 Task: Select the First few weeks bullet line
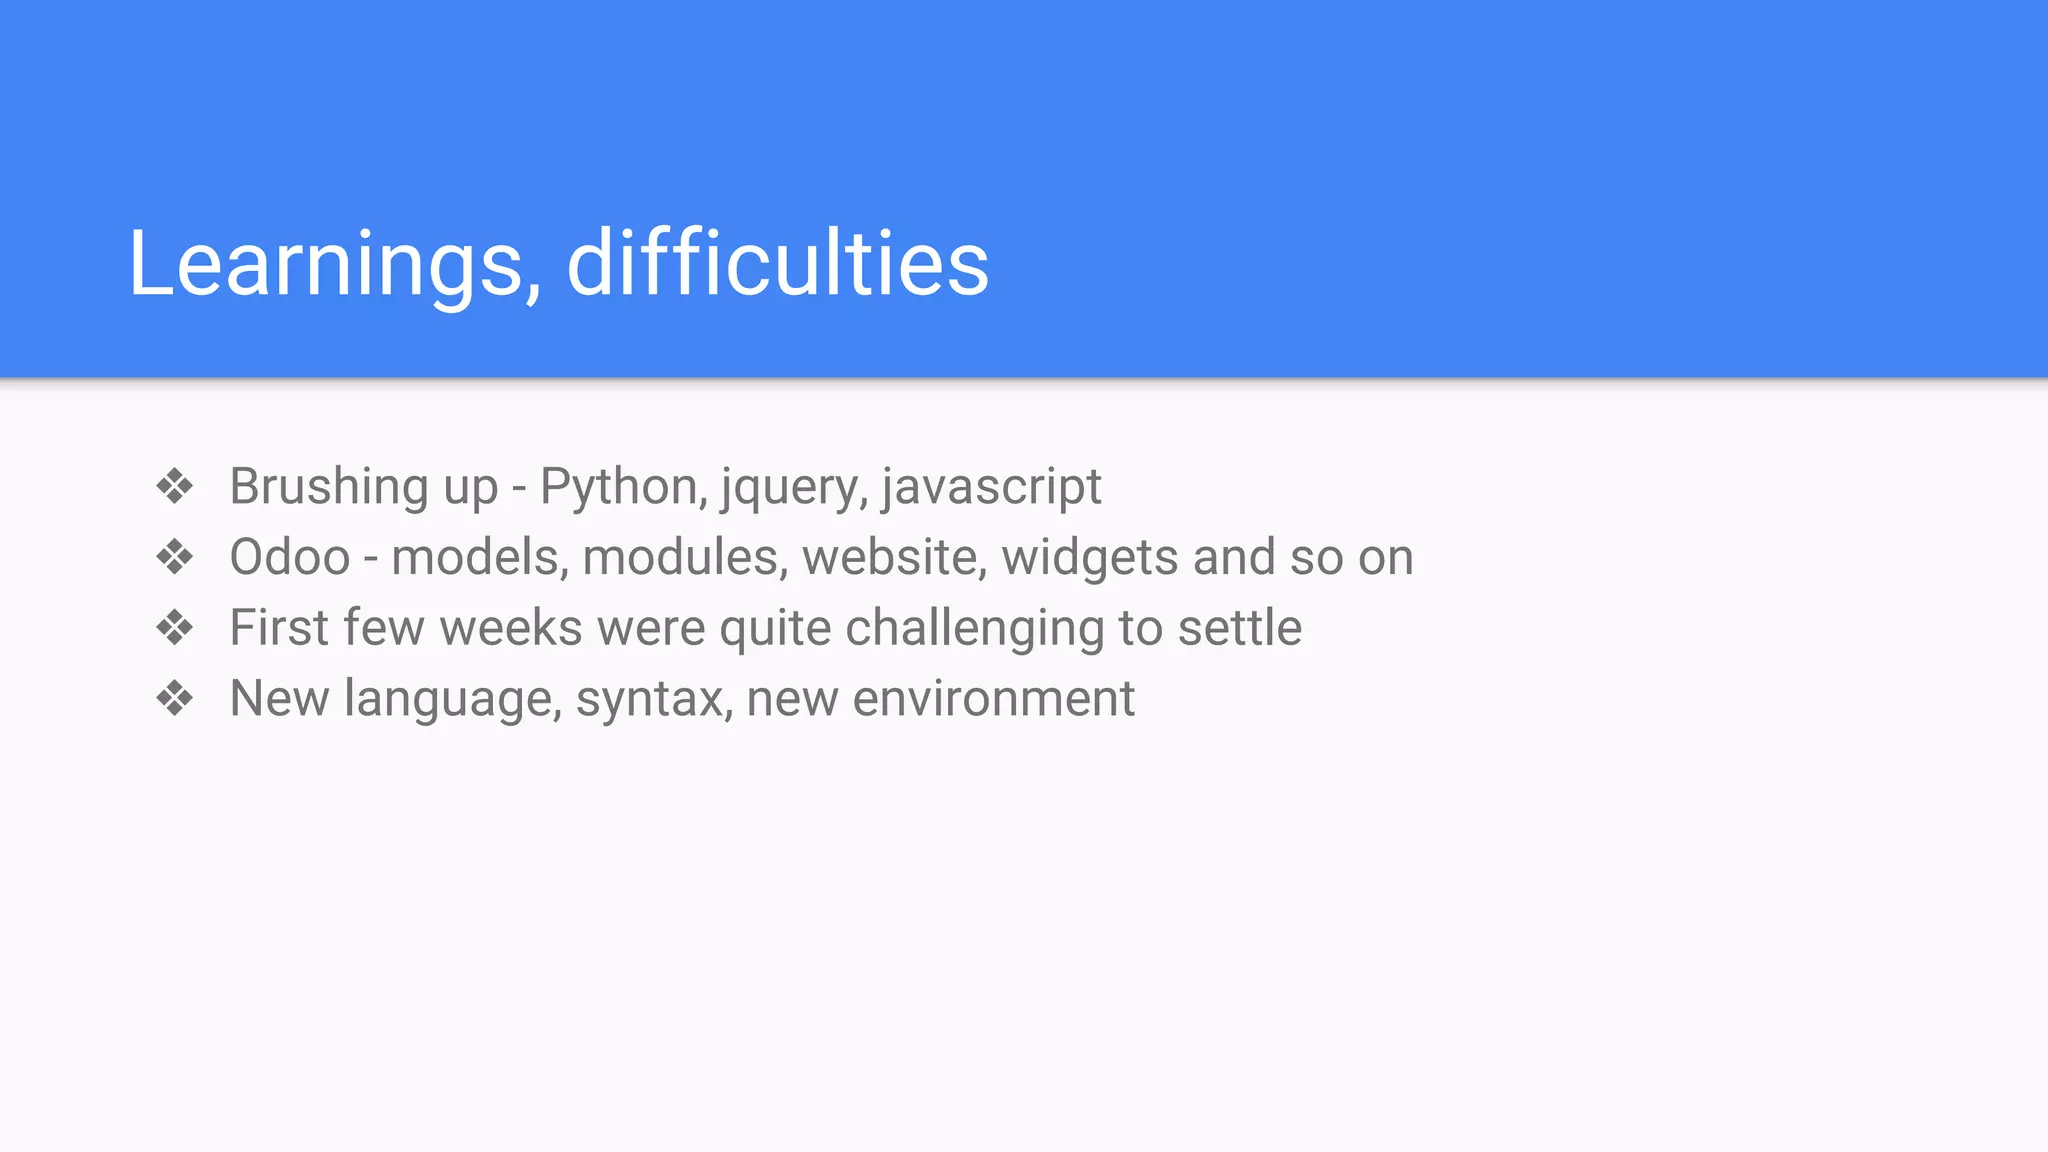point(765,629)
